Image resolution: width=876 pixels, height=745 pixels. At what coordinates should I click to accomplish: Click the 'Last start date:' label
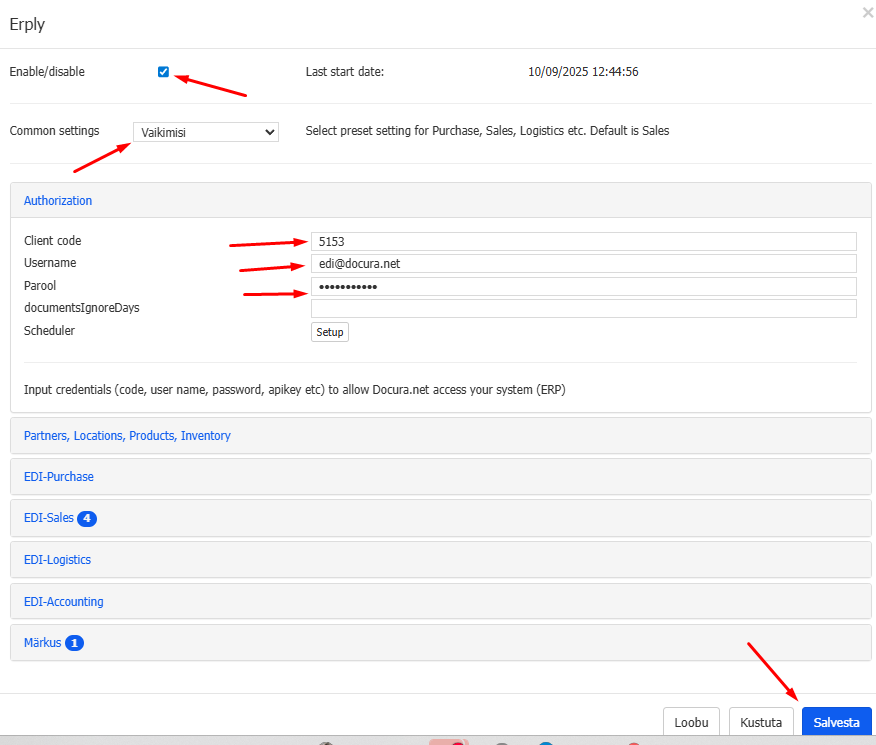[x=345, y=71]
